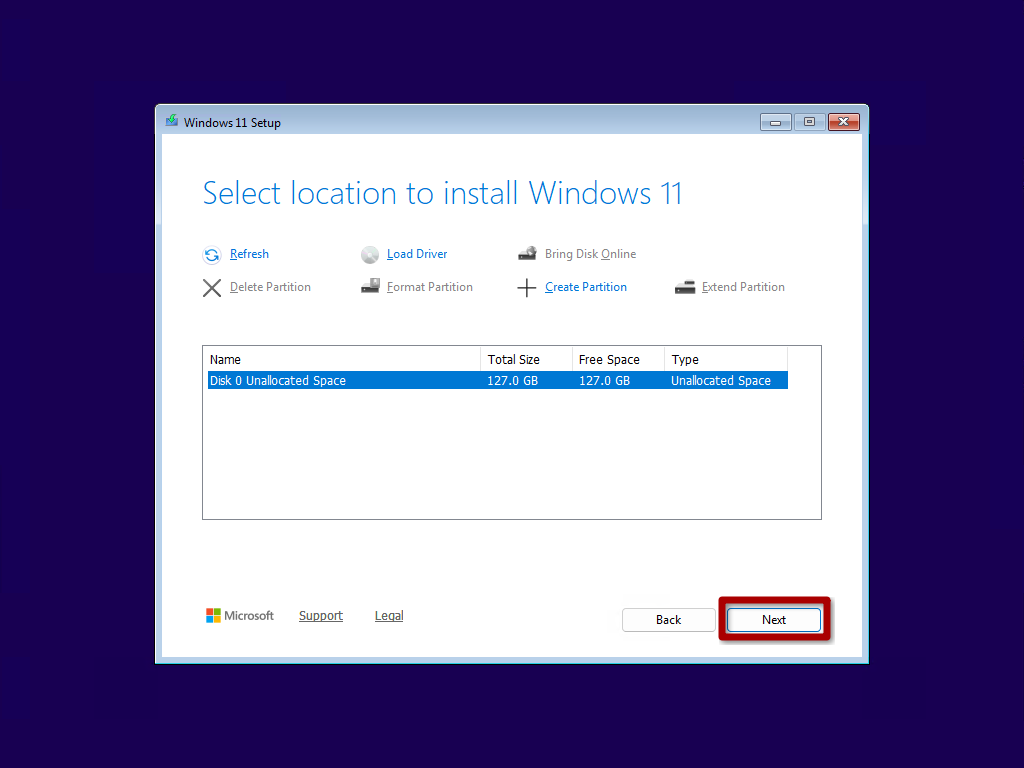Click the Refresh circular arrows icon
1024x768 pixels.
212,255
